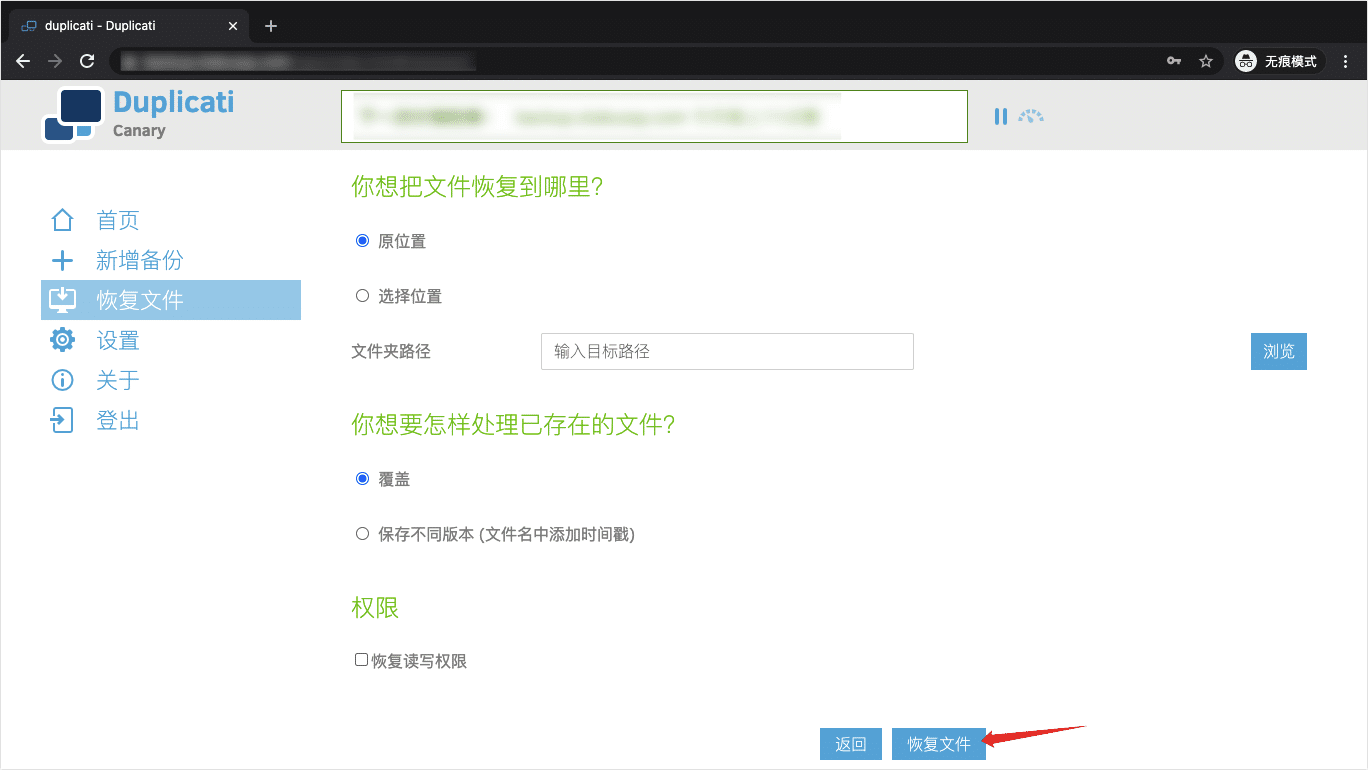Image resolution: width=1368 pixels, height=770 pixels.
Task: Click the 你想要怎样处理已存在的文件? heading
Action: click(513, 424)
